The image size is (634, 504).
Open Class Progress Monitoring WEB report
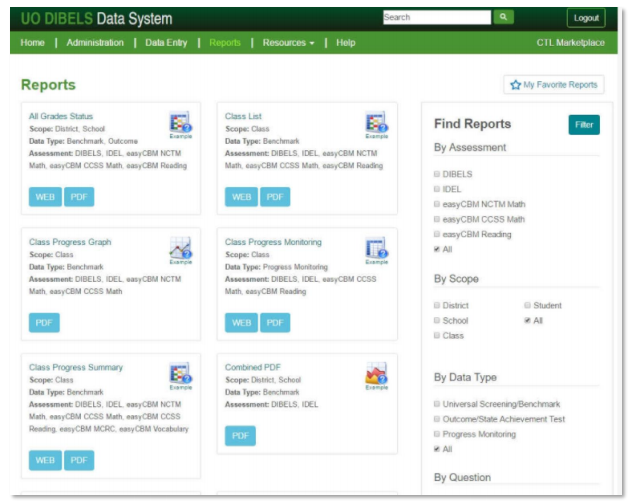[241, 323]
